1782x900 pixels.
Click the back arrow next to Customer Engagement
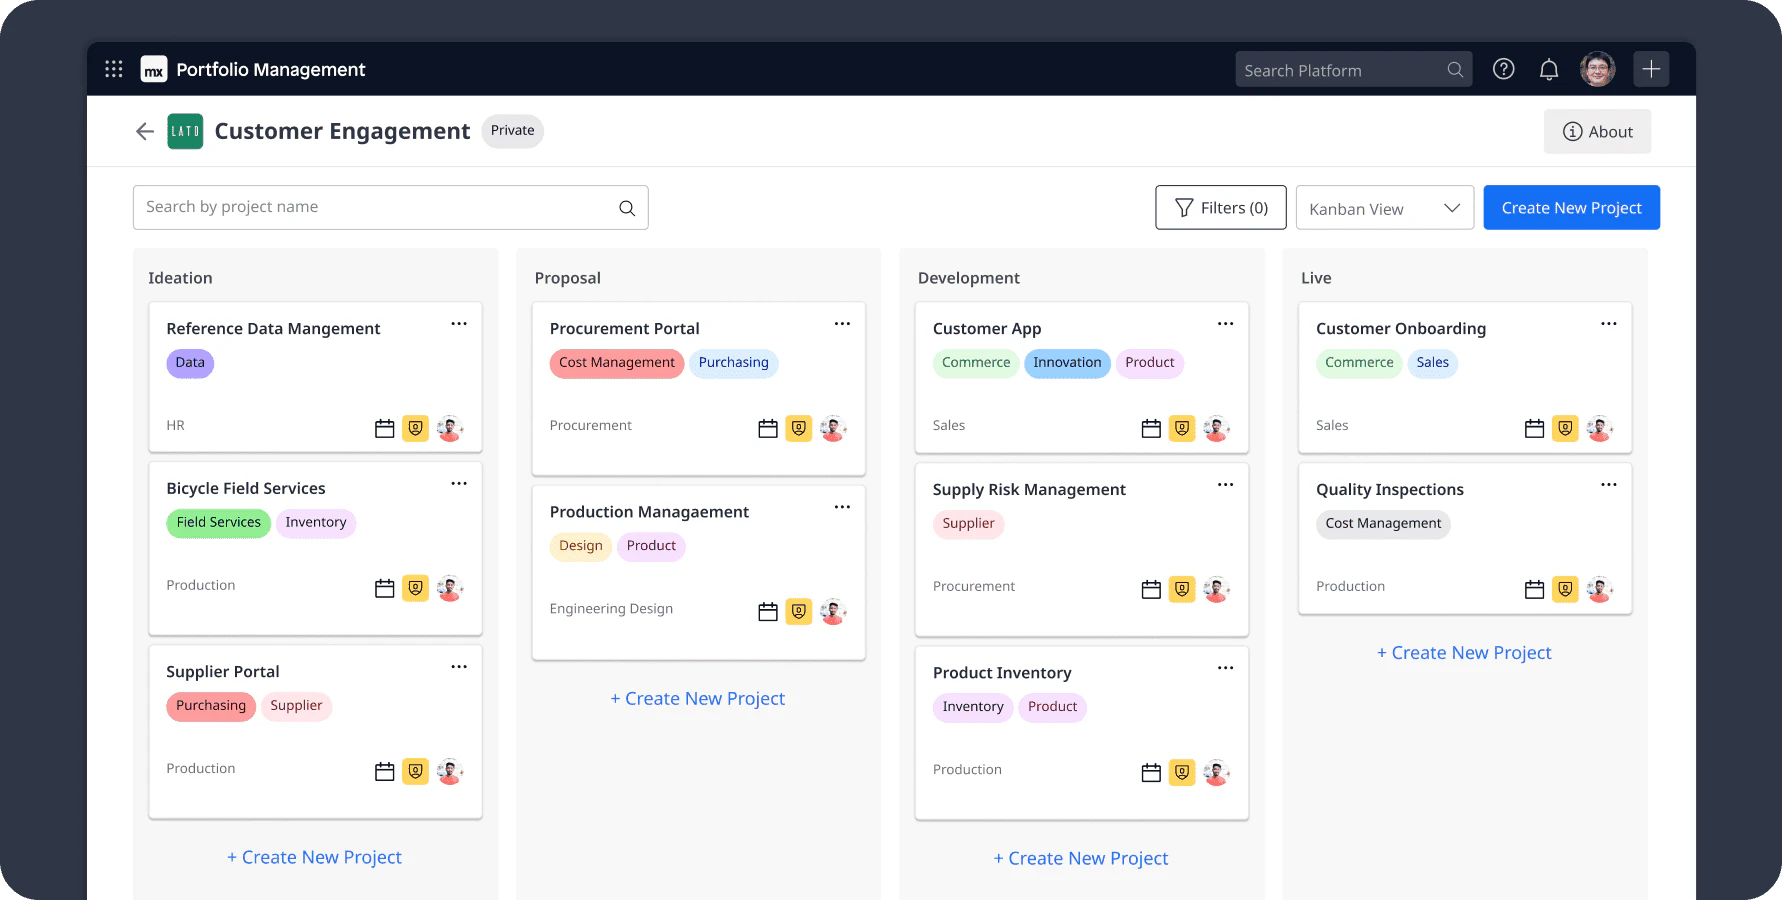144,131
